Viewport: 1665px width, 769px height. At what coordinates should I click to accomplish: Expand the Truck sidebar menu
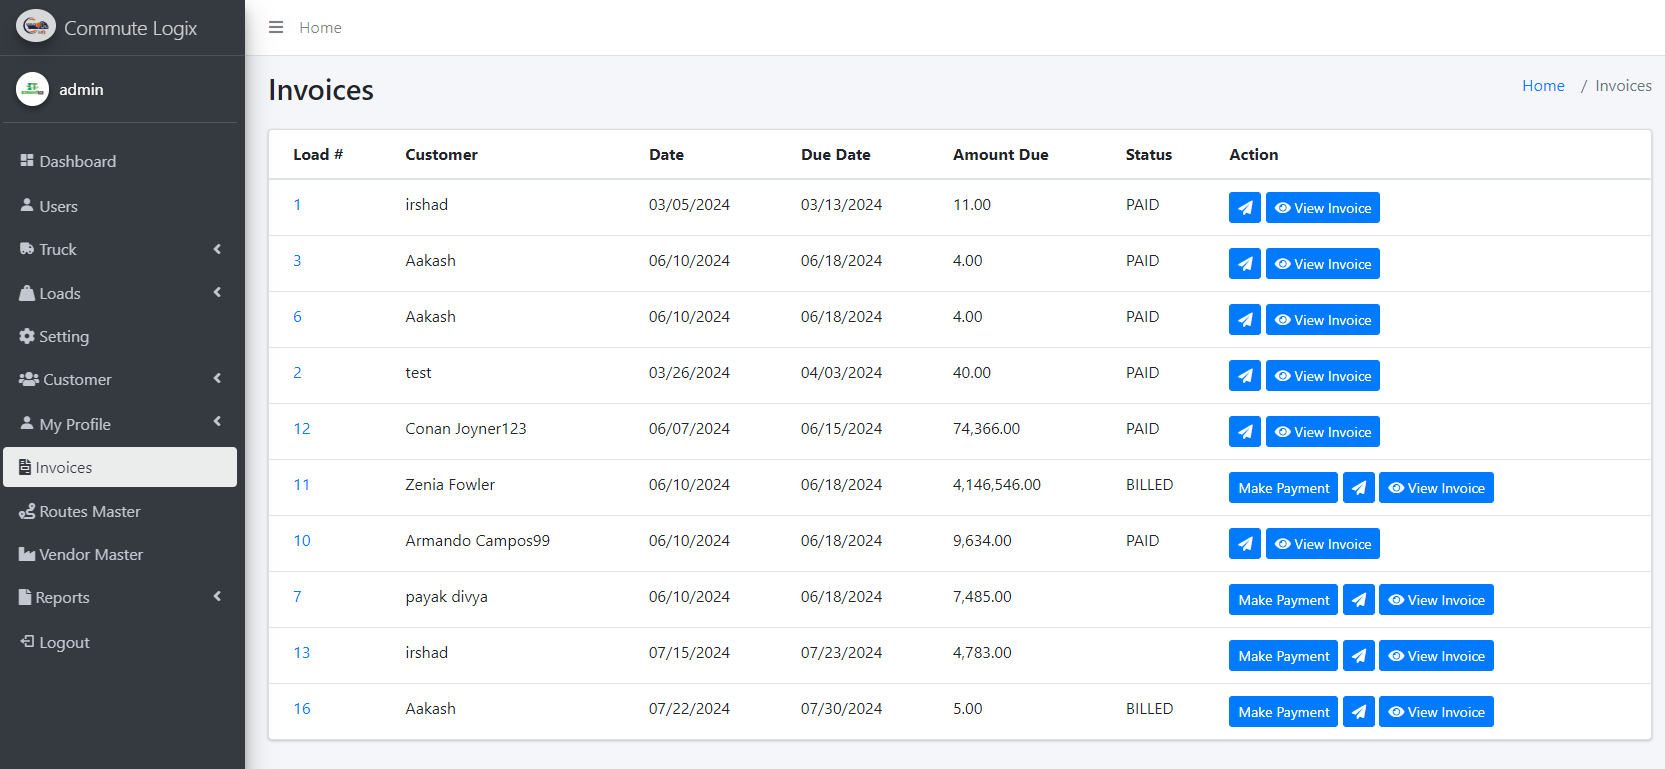coord(120,250)
